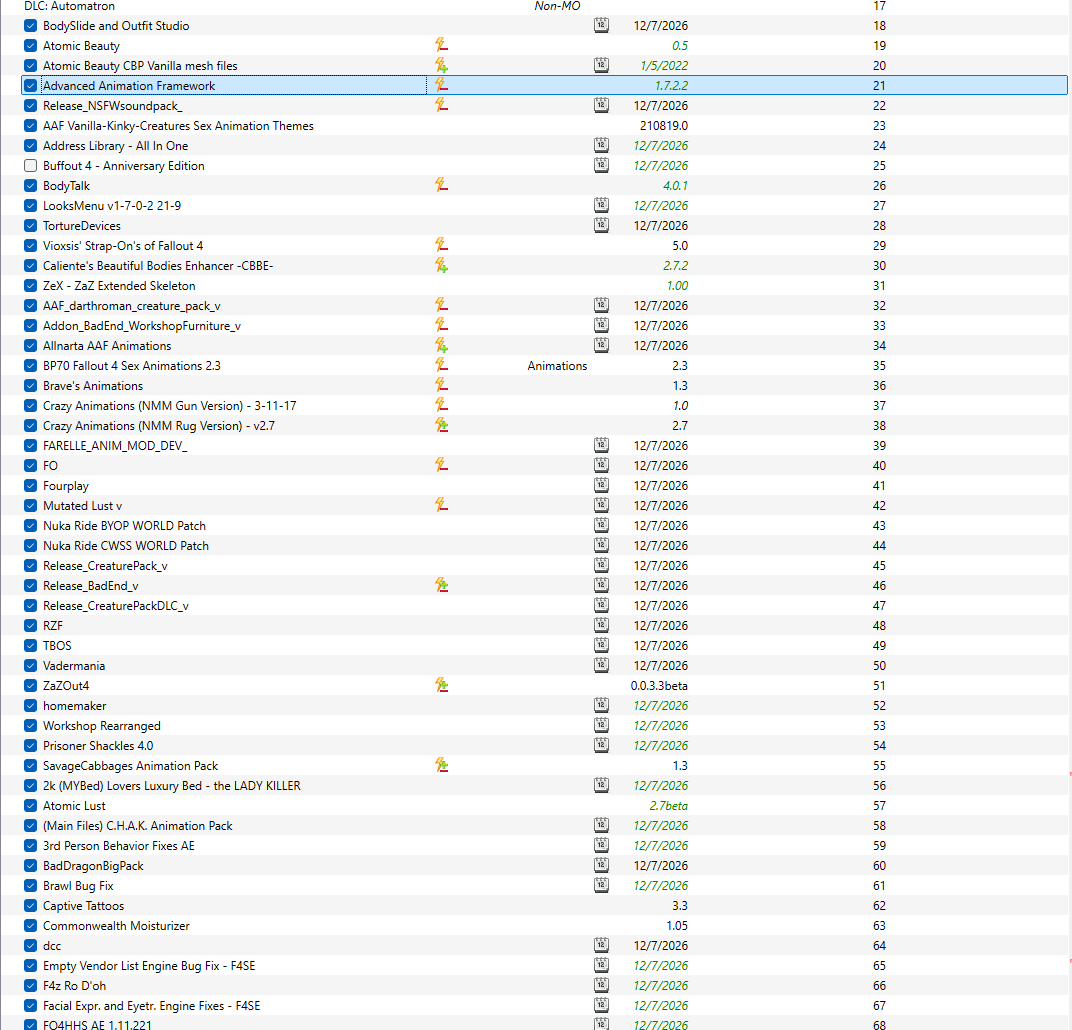This screenshot has width=1072, height=1030.
Task: Click the conflict icon for Release_BadEnd_v
Action: tap(442, 585)
